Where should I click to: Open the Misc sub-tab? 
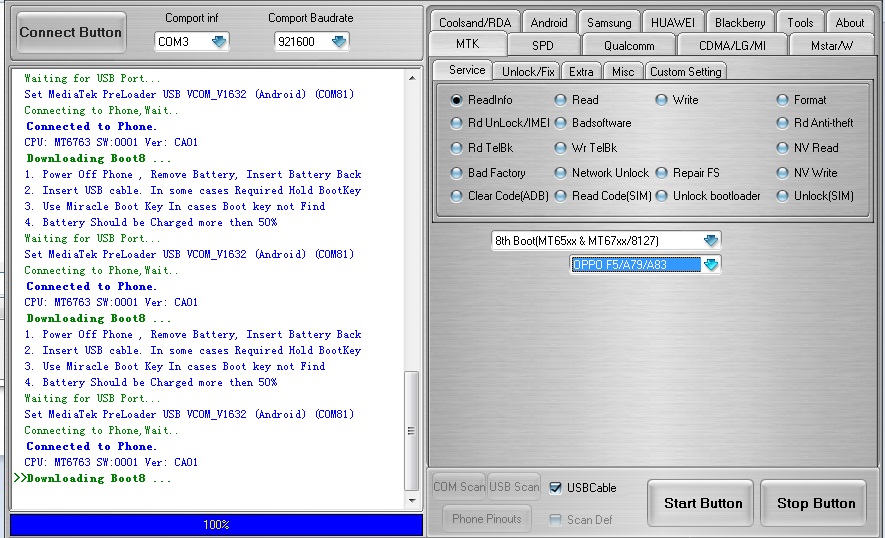tap(623, 72)
